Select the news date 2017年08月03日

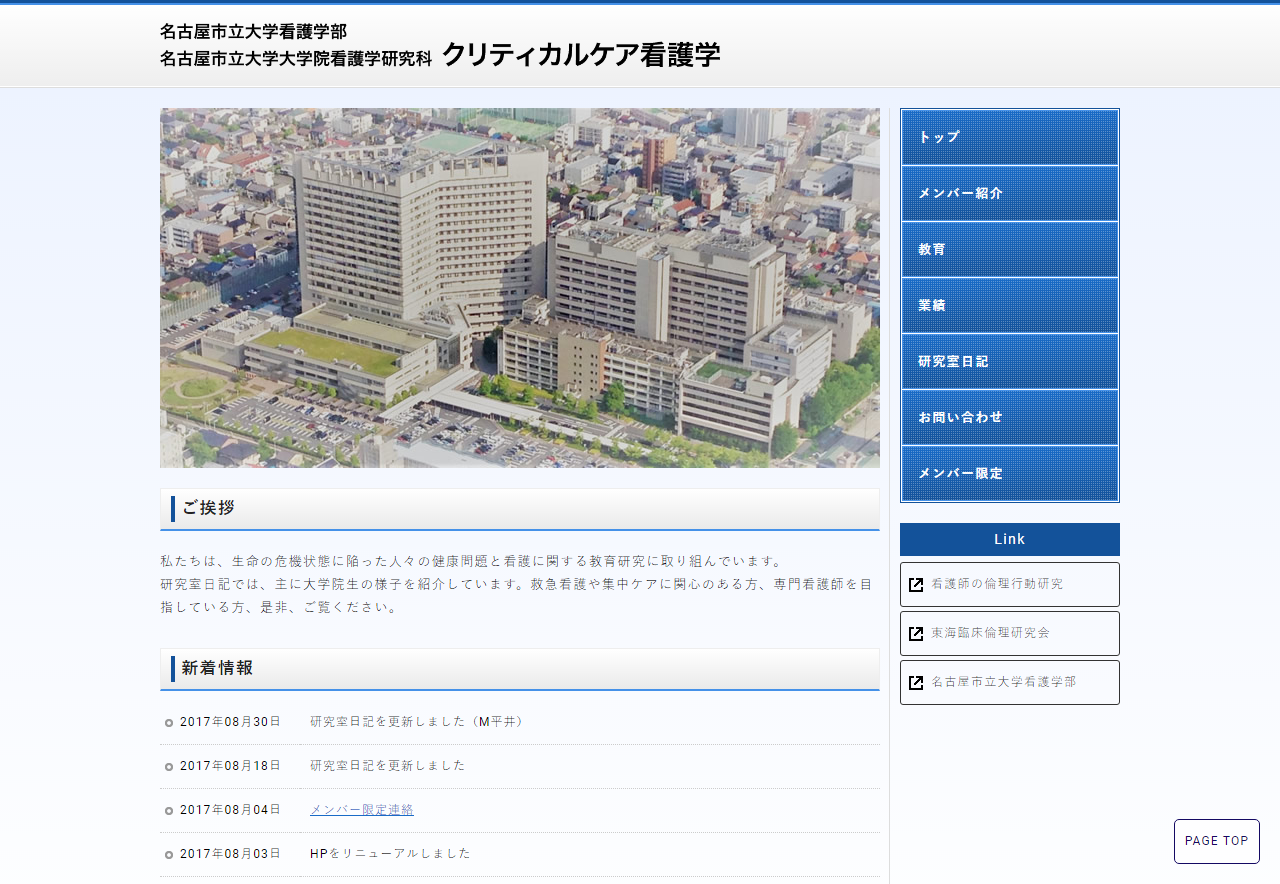click(x=230, y=854)
